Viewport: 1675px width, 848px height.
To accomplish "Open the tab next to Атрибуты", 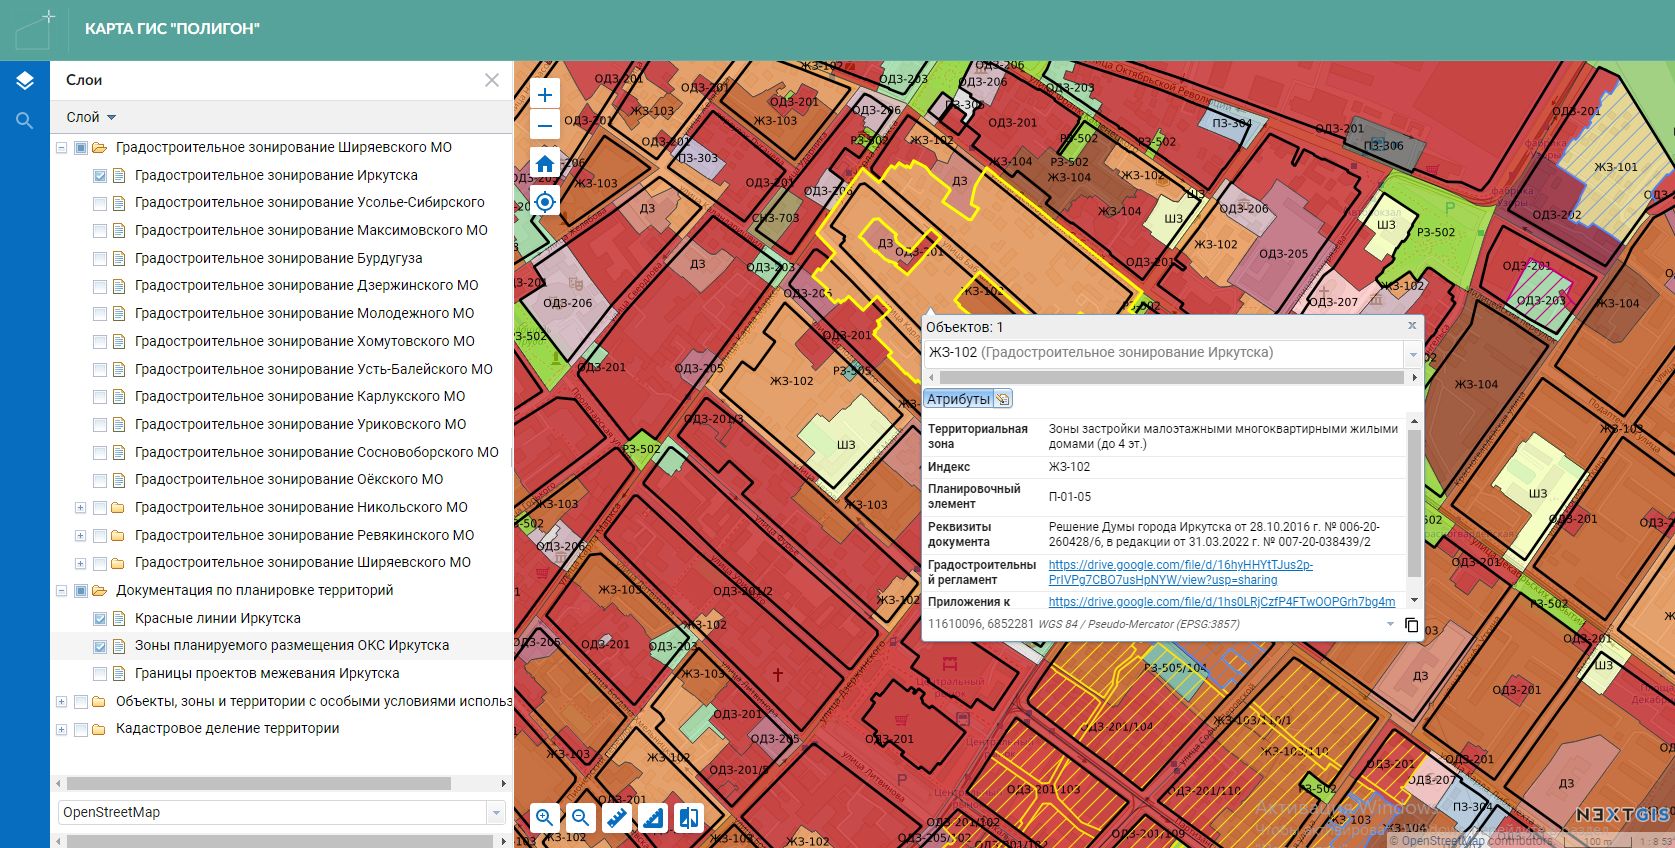I will 1002,399.
